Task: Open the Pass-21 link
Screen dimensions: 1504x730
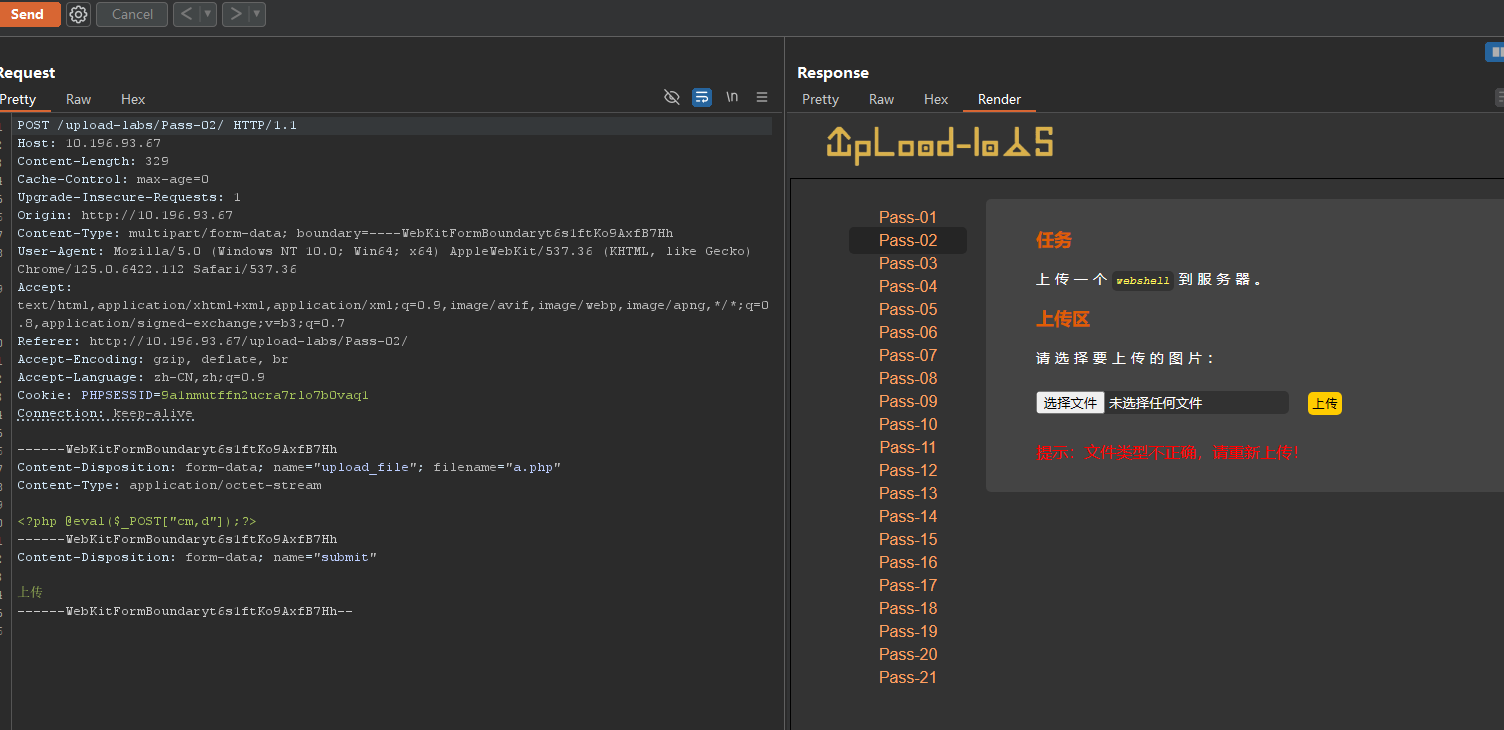Action: [x=908, y=677]
